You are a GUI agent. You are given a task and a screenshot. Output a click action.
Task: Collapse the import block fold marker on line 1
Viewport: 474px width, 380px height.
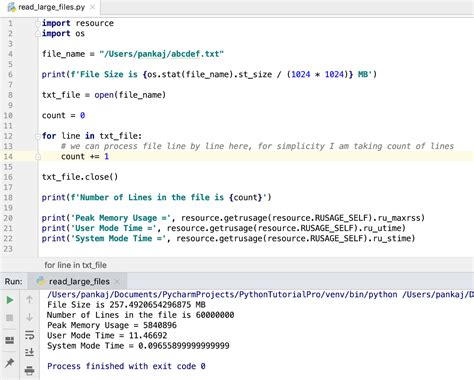point(38,23)
